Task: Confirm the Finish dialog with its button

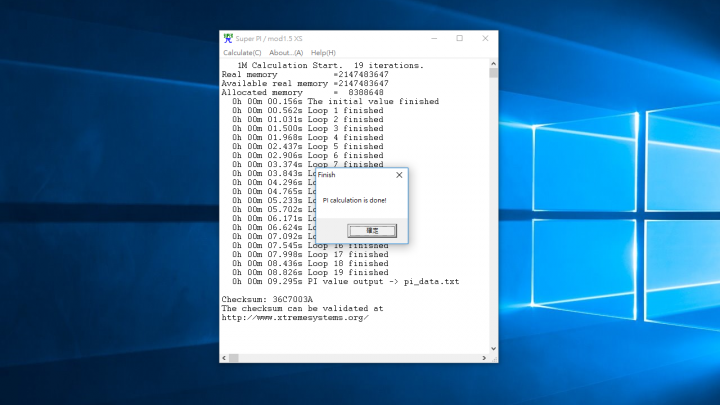Action: (x=372, y=231)
